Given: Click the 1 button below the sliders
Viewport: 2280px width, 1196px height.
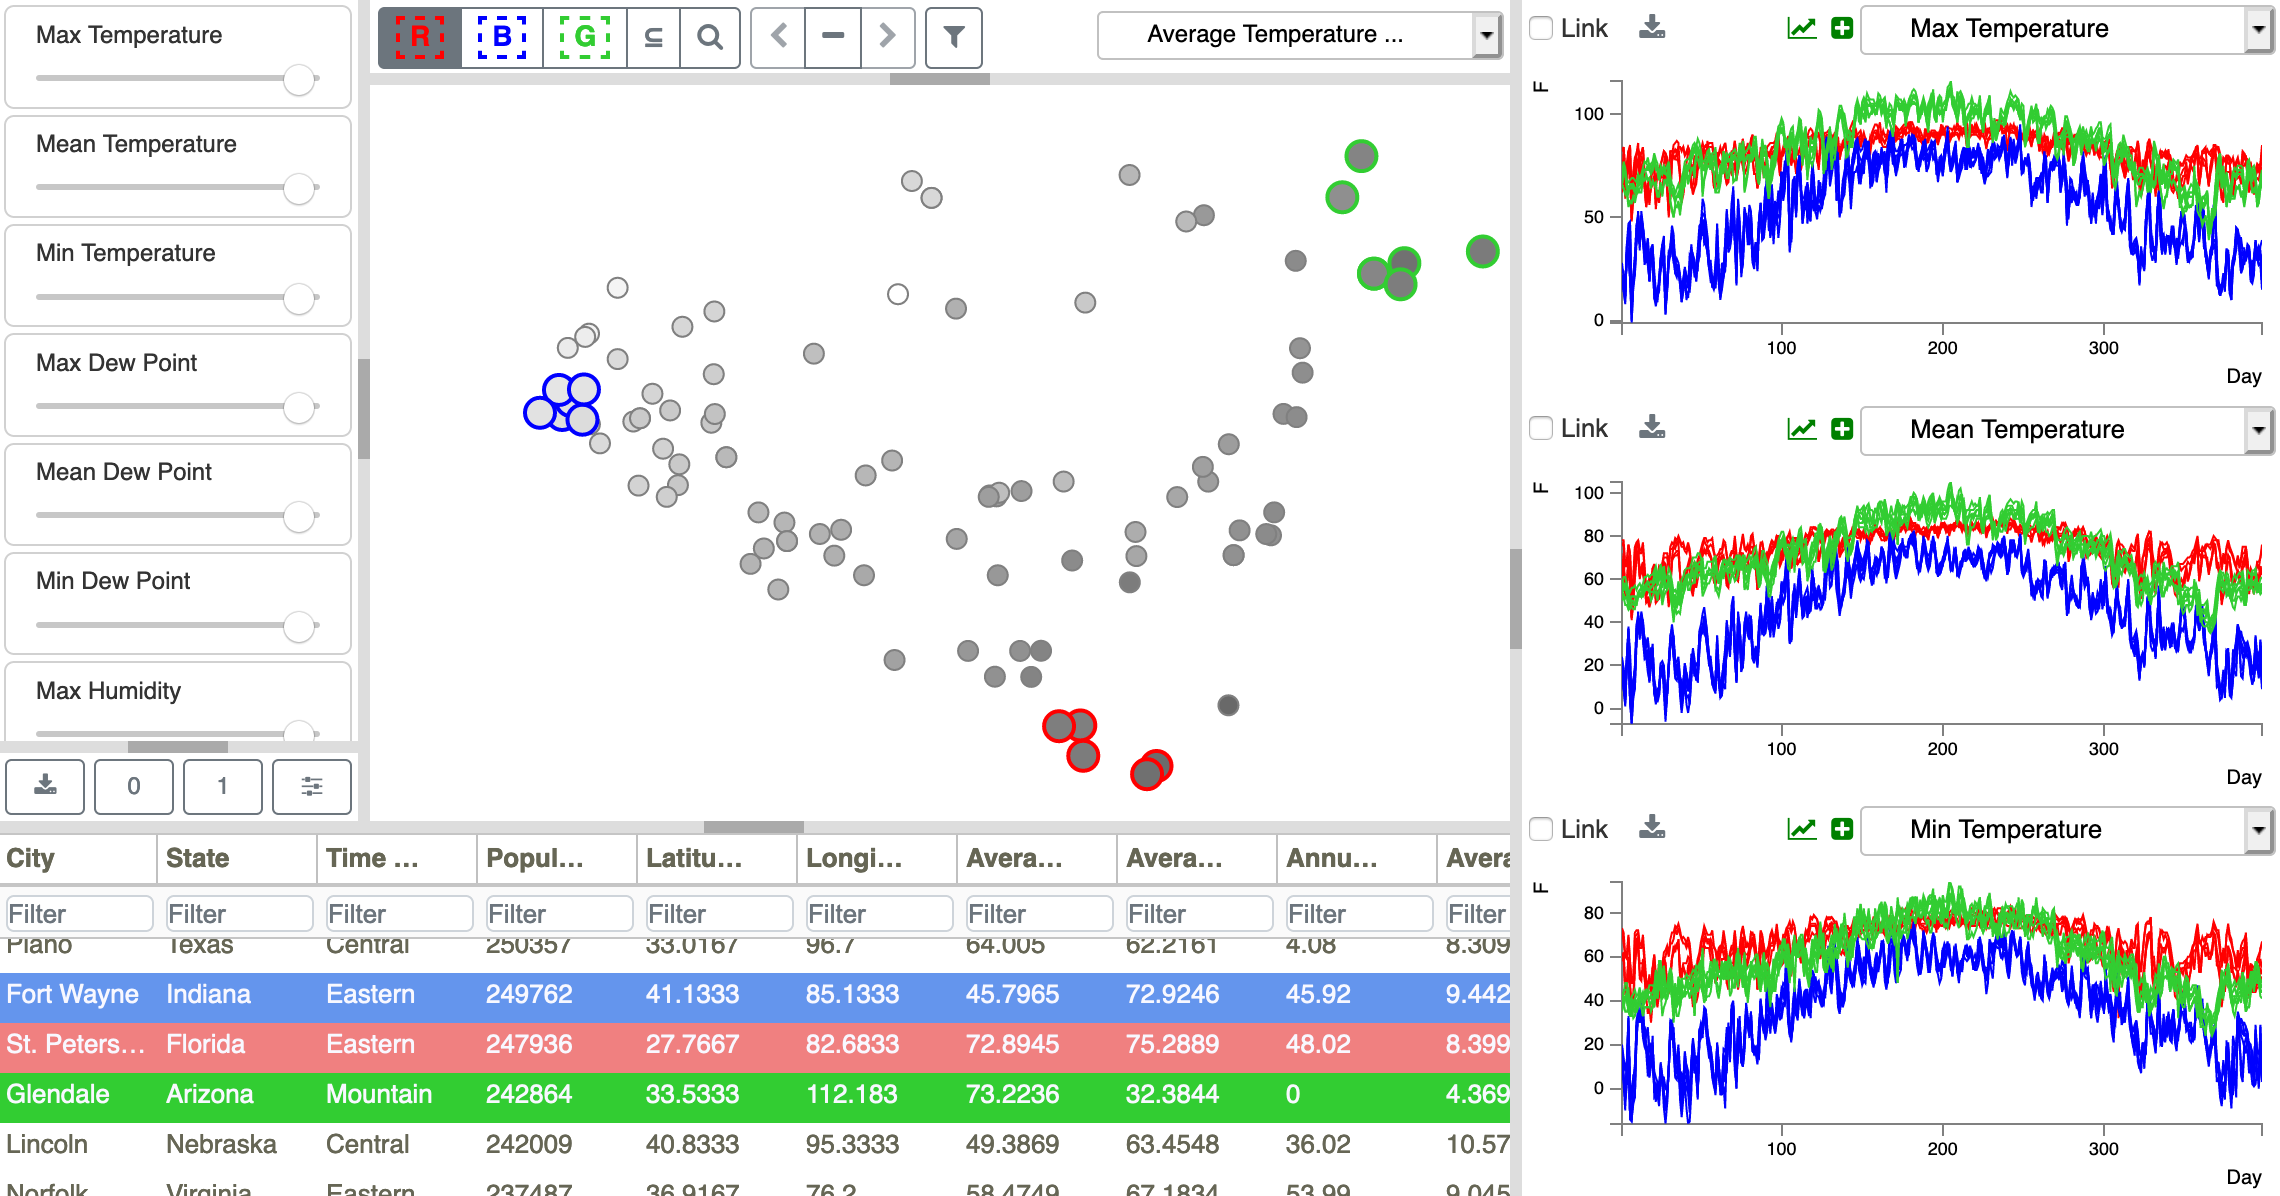Looking at the screenshot, I should pyautogui.click(x=223, y=786).
